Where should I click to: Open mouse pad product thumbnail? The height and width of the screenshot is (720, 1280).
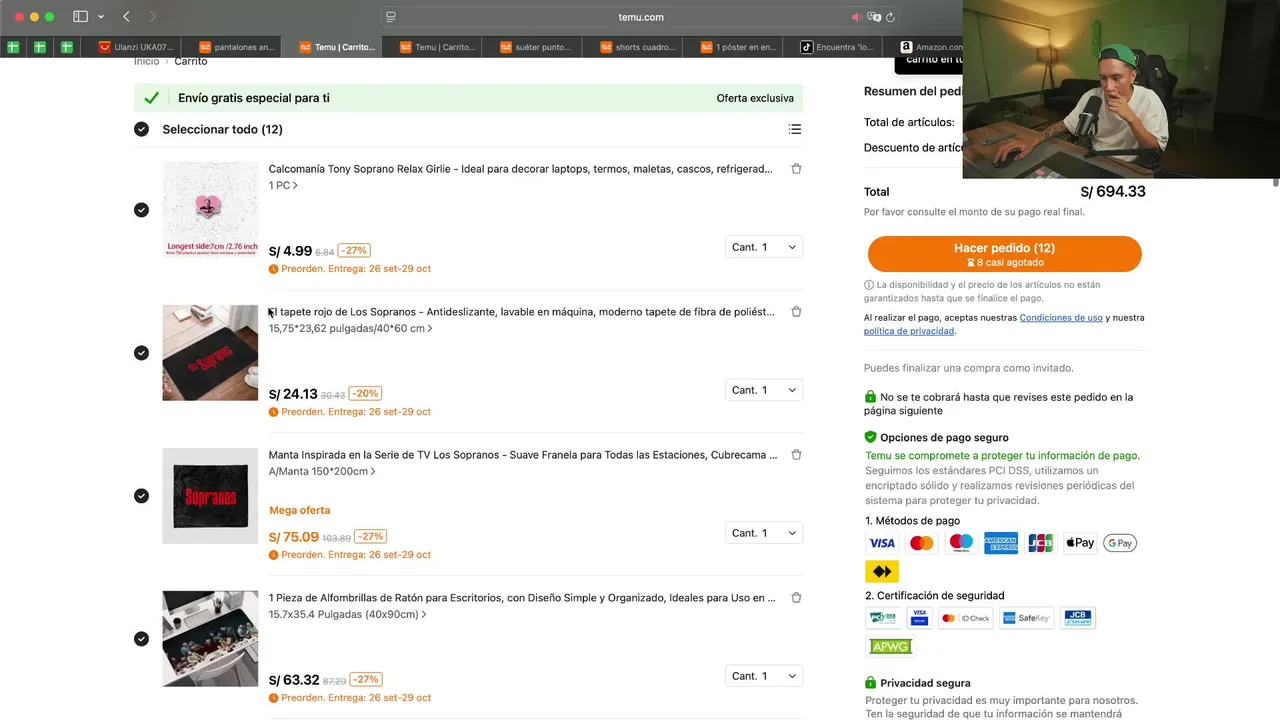[210, 639]
